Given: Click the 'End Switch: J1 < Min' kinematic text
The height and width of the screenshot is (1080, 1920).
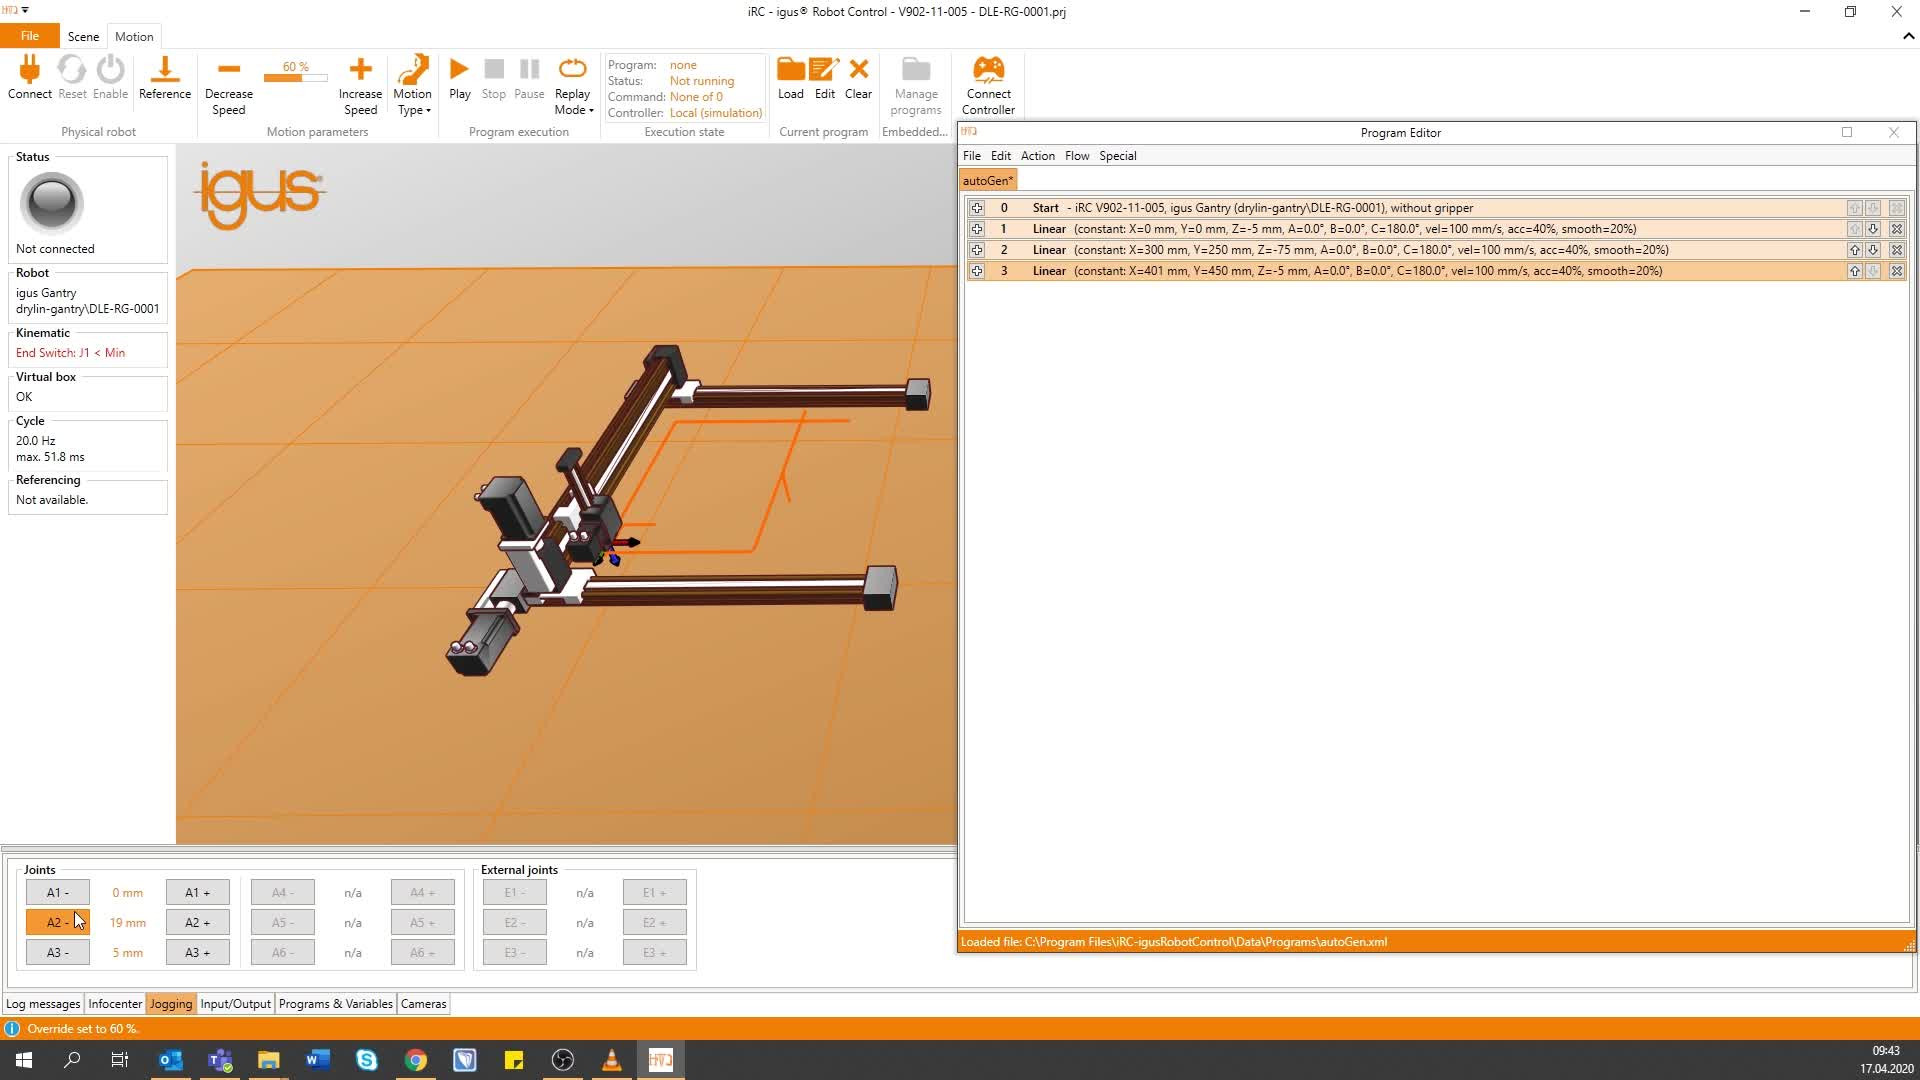Looking at the screenshot, I should point(70,353).
